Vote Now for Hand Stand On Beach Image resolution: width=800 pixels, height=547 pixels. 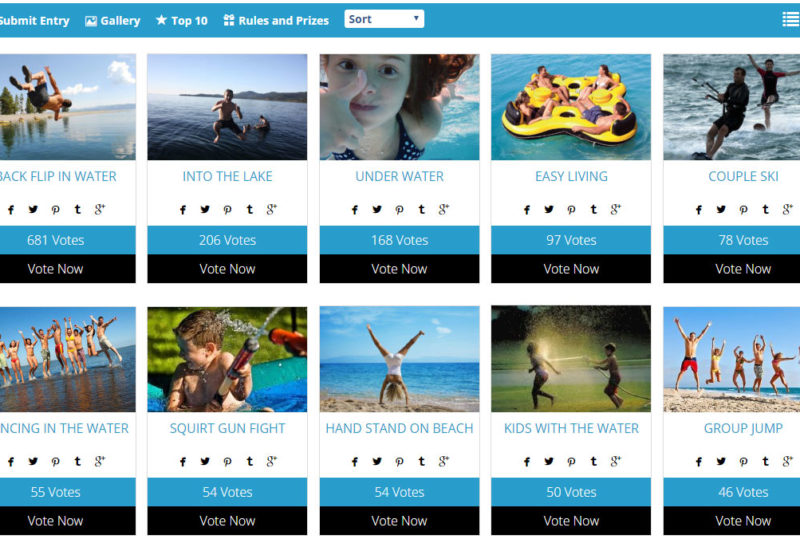point(399,521)
